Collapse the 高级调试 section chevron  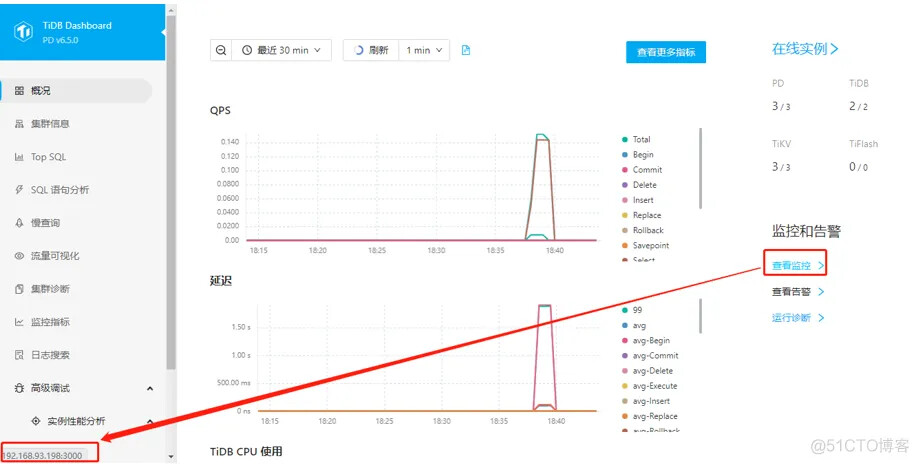150,388
